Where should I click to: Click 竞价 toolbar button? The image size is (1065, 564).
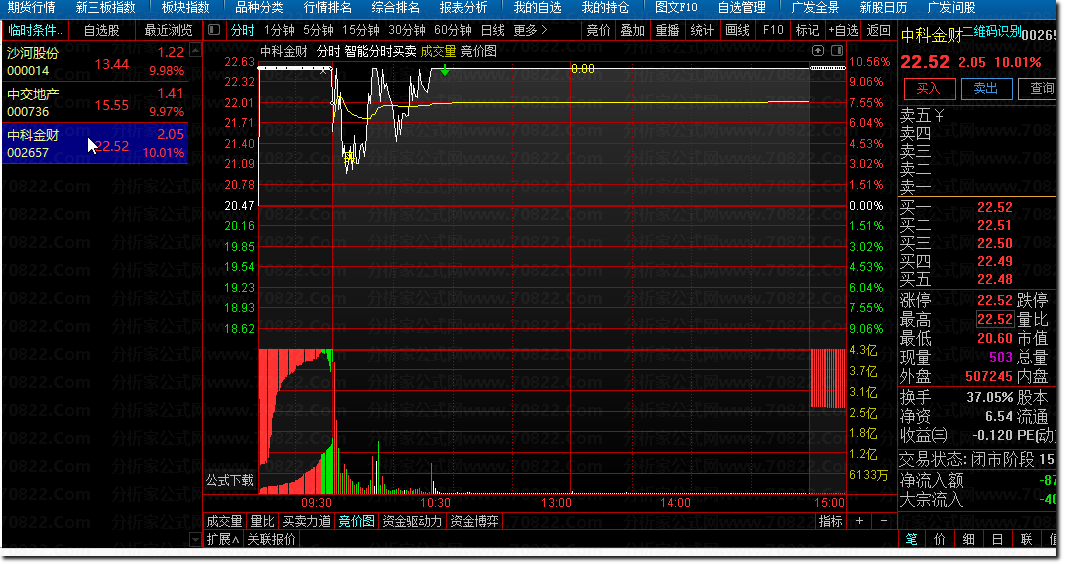point(598,31)
